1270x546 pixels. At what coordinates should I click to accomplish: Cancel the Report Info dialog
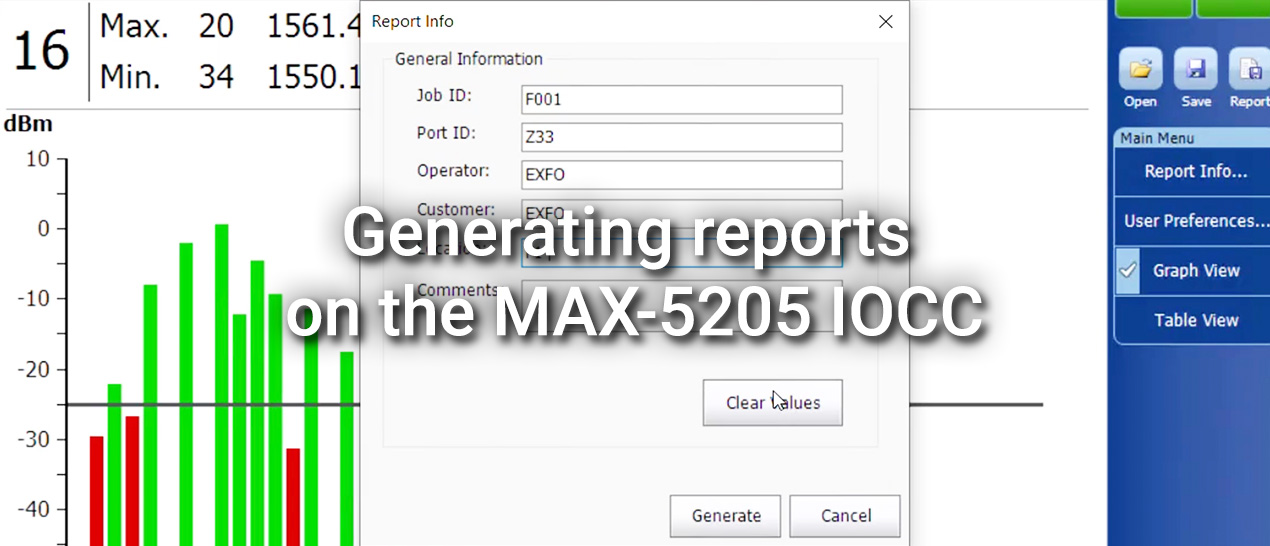coord(845,516)
